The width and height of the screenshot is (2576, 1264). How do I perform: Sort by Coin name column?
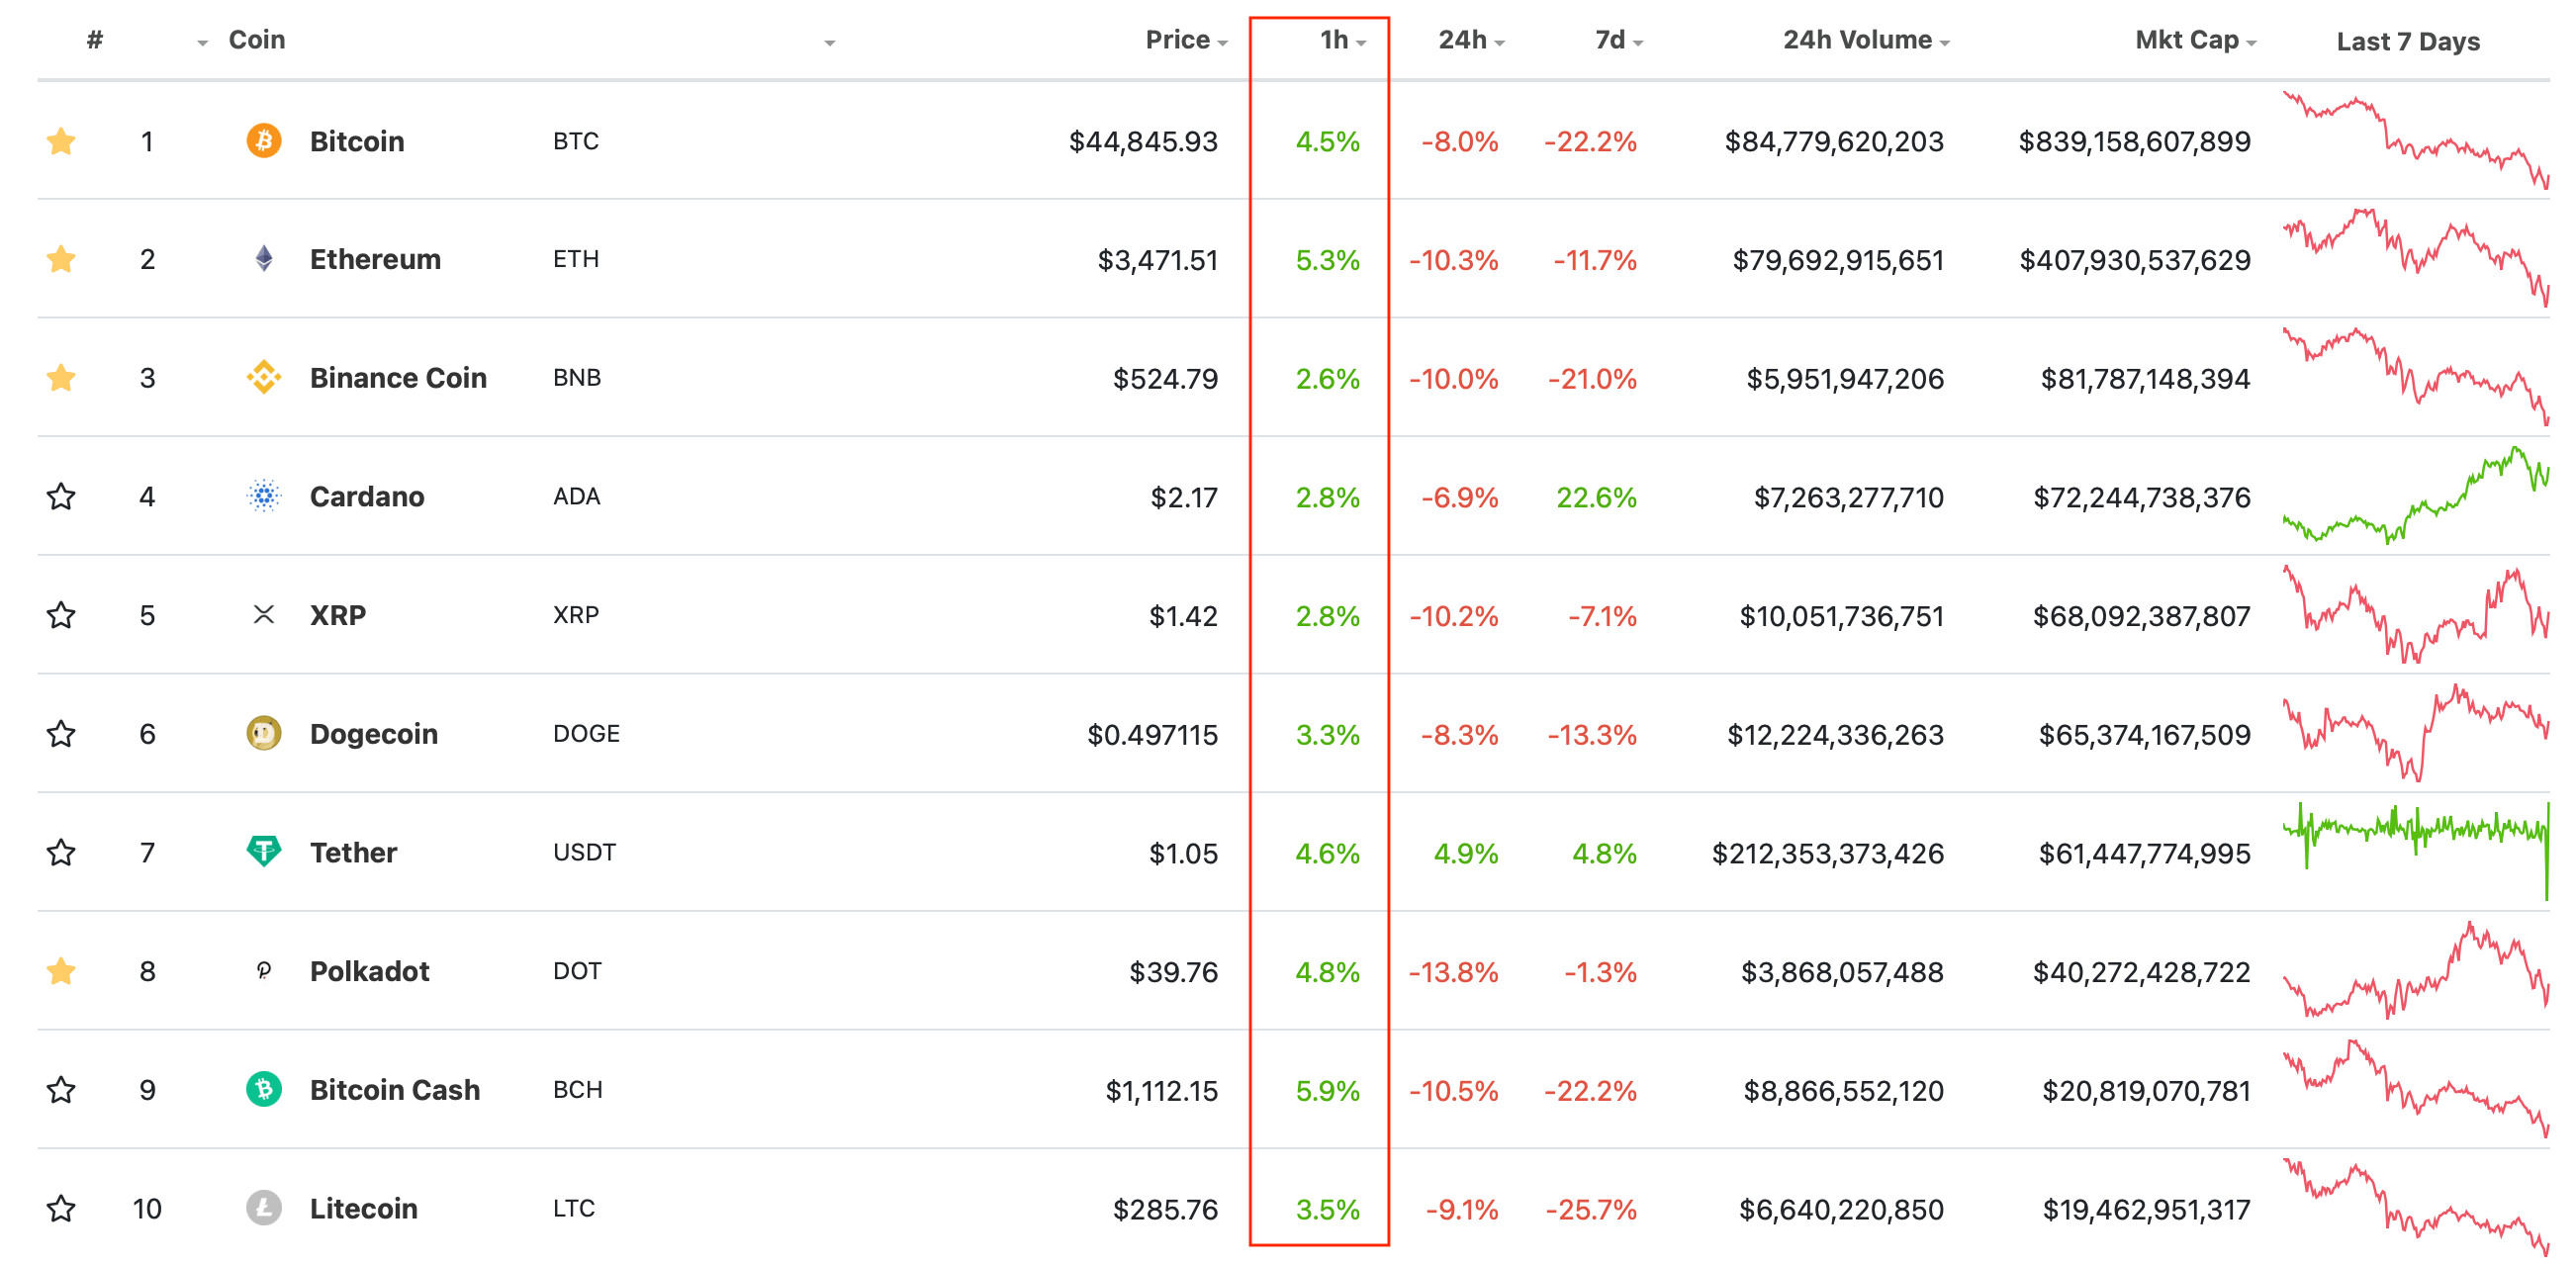[257, 40]
